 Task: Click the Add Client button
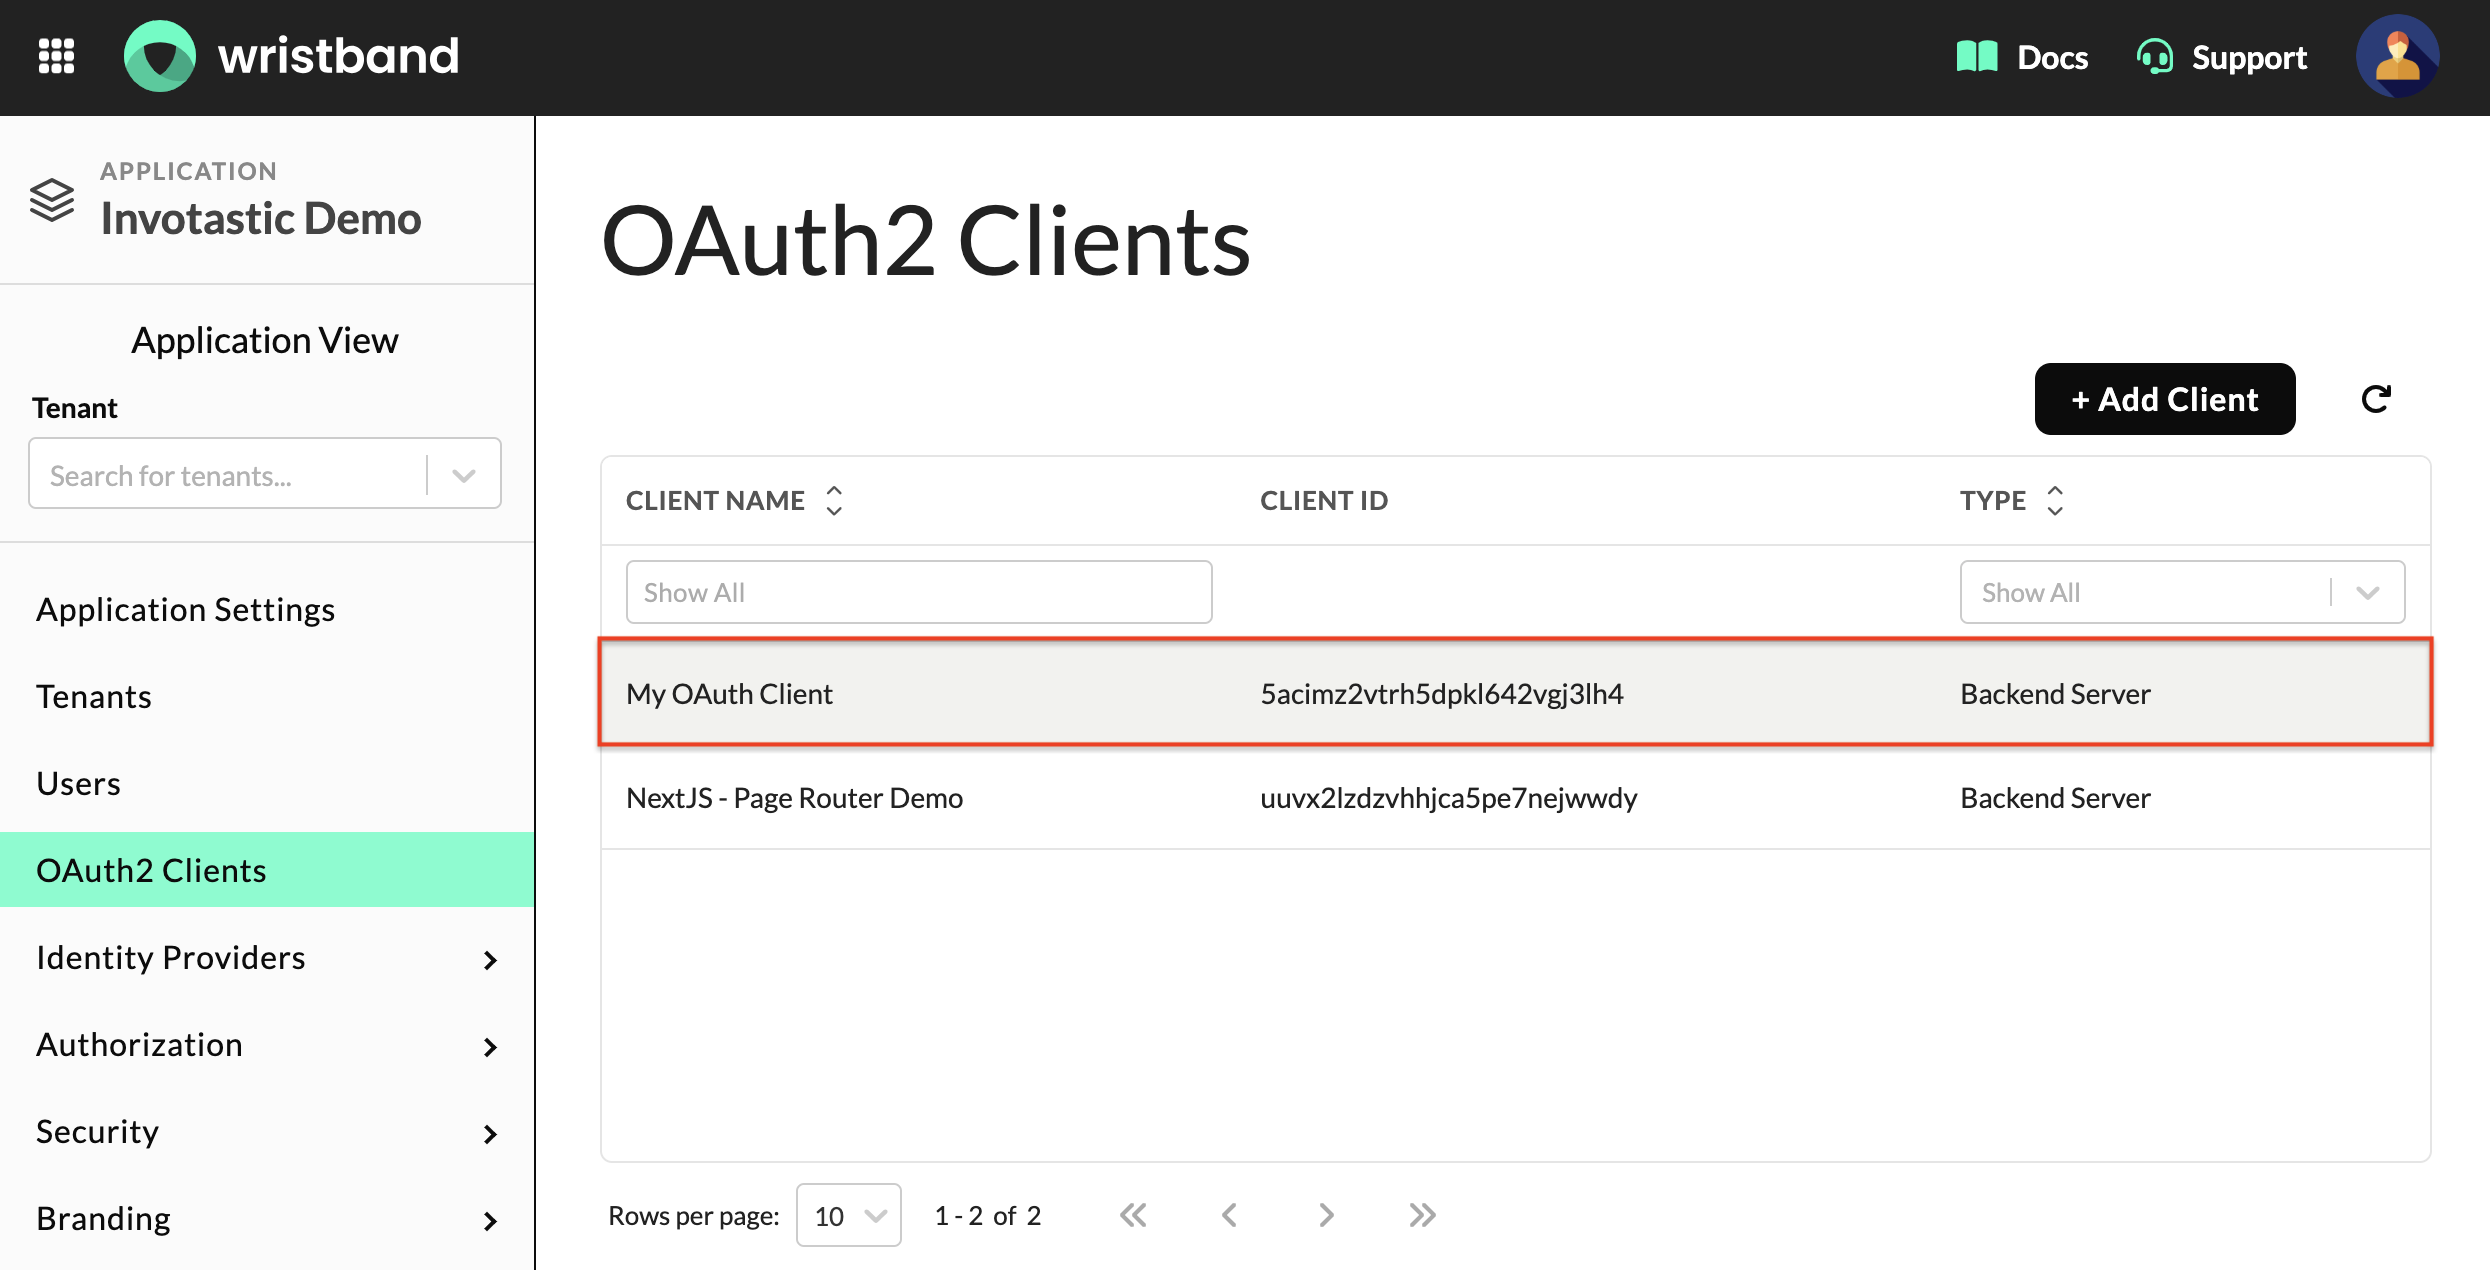[x=2165, y=399]
